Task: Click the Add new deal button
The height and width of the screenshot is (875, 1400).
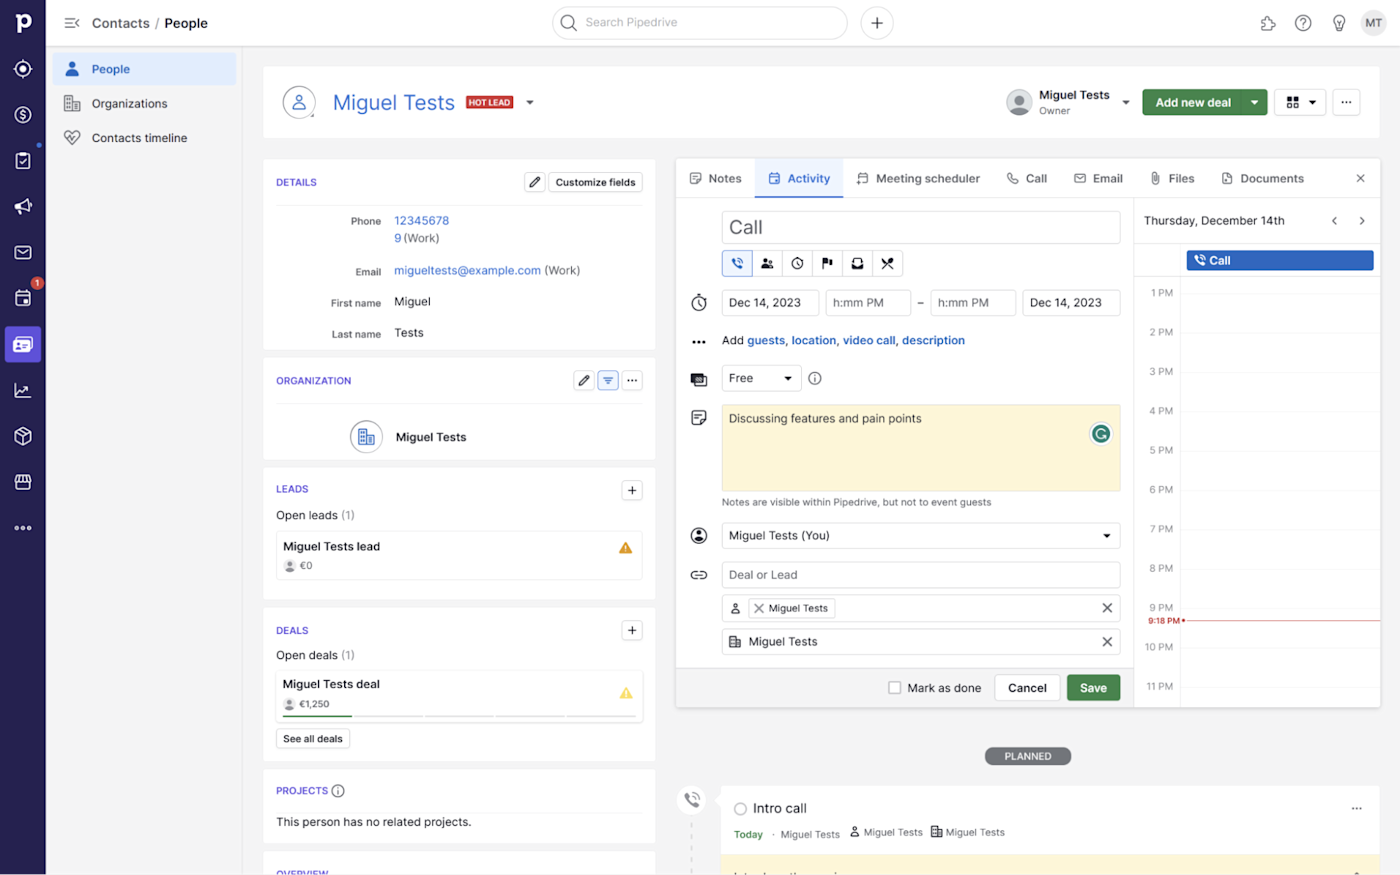Action: point(1193,102)
